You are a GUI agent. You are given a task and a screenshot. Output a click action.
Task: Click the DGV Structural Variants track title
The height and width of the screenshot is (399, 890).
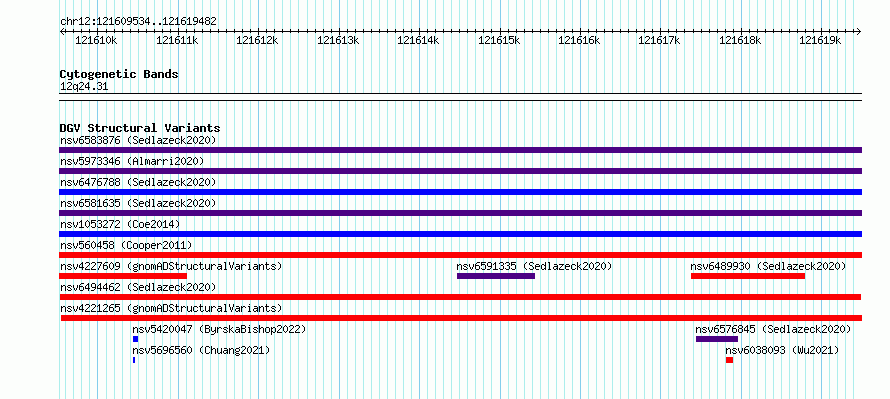[x=140, y=128]
